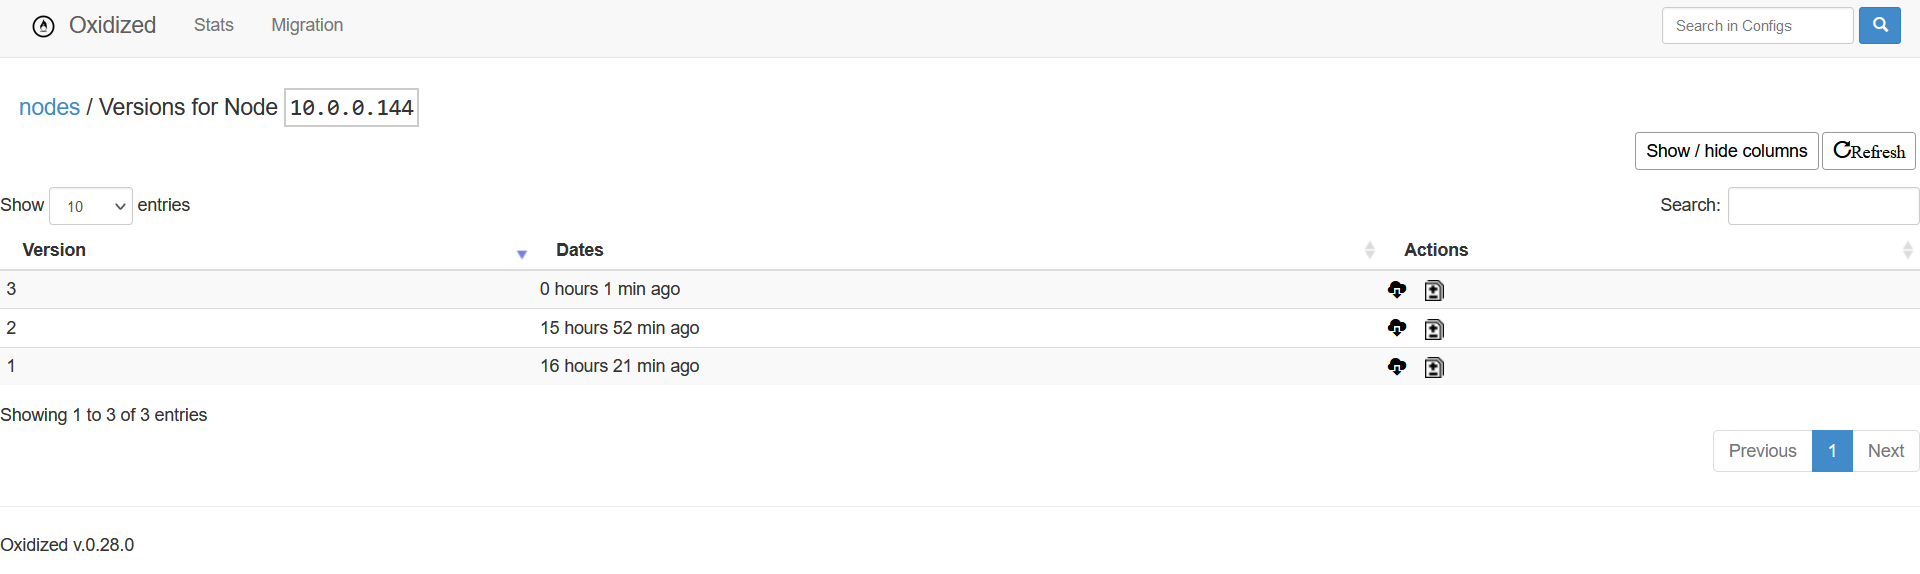Open diff view for version 2
This screenshot has height=574, width=1920.
click(1434, 329)
